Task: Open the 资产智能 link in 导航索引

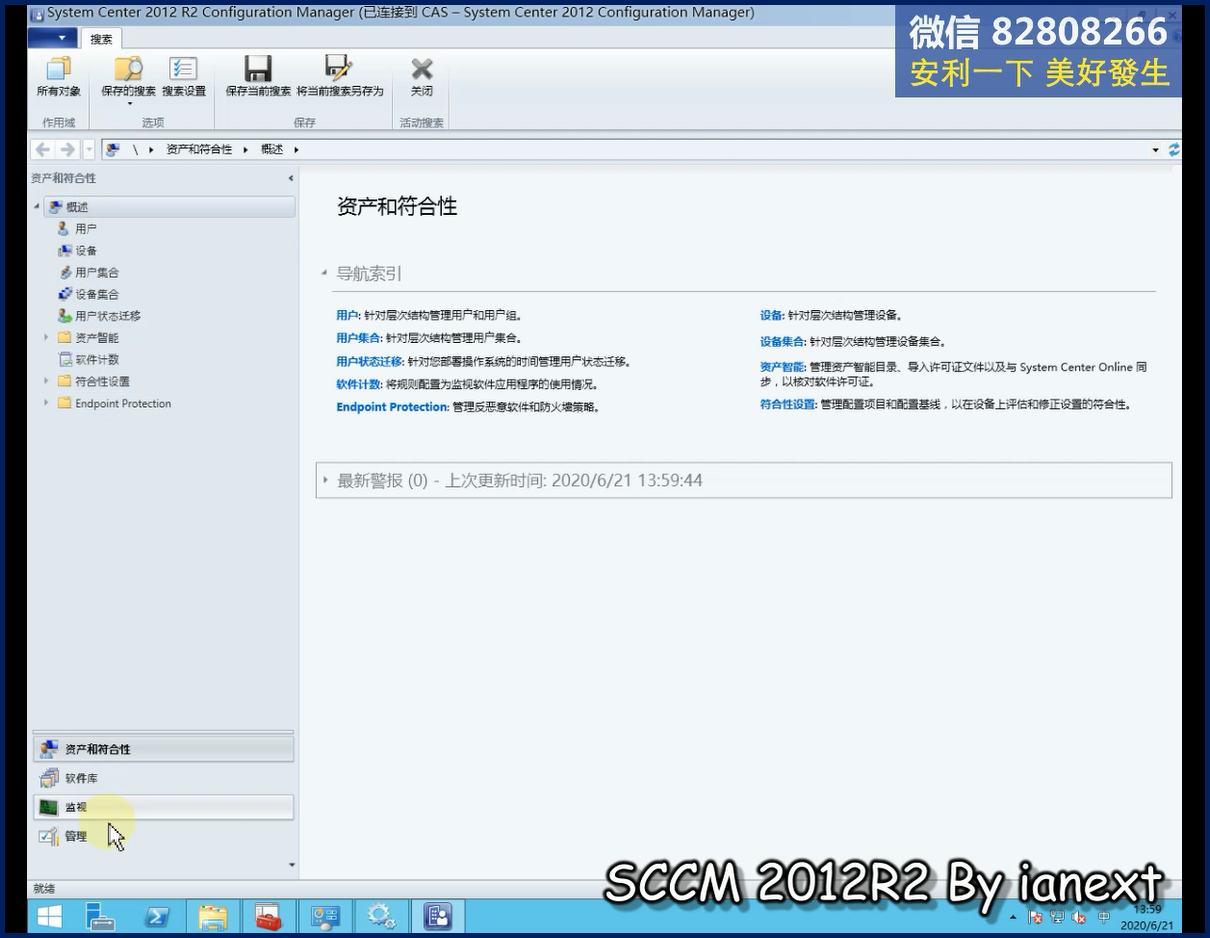Action: [x=782, y=367]
